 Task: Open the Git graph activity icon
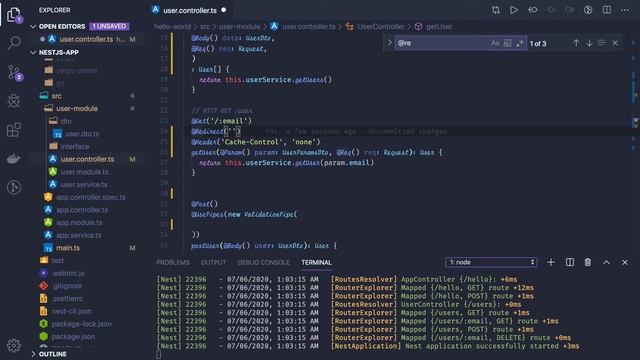[x=13, y=187]
